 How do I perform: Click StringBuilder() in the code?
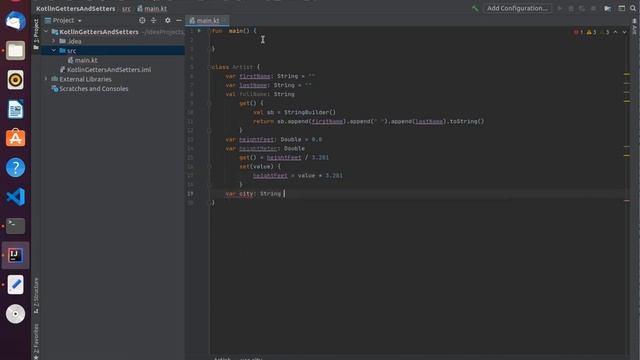(310, 112)
